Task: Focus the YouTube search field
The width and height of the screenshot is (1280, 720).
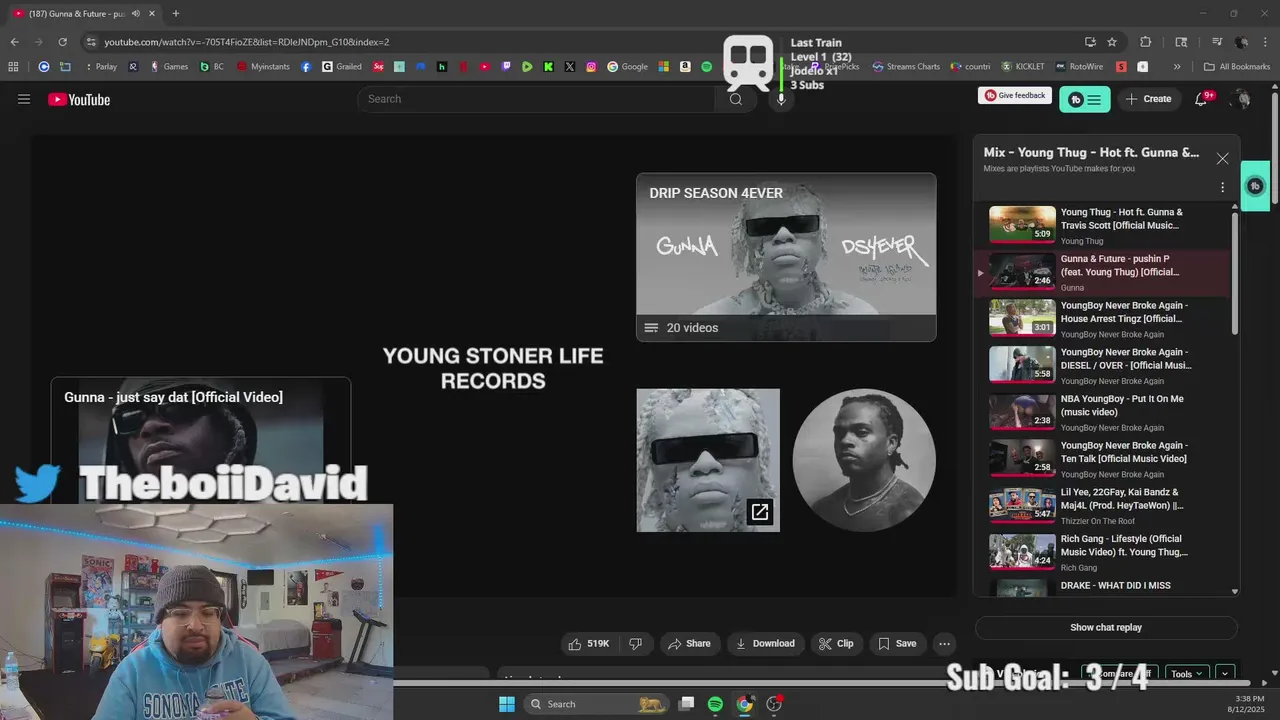Action: [x=536, y=99]
